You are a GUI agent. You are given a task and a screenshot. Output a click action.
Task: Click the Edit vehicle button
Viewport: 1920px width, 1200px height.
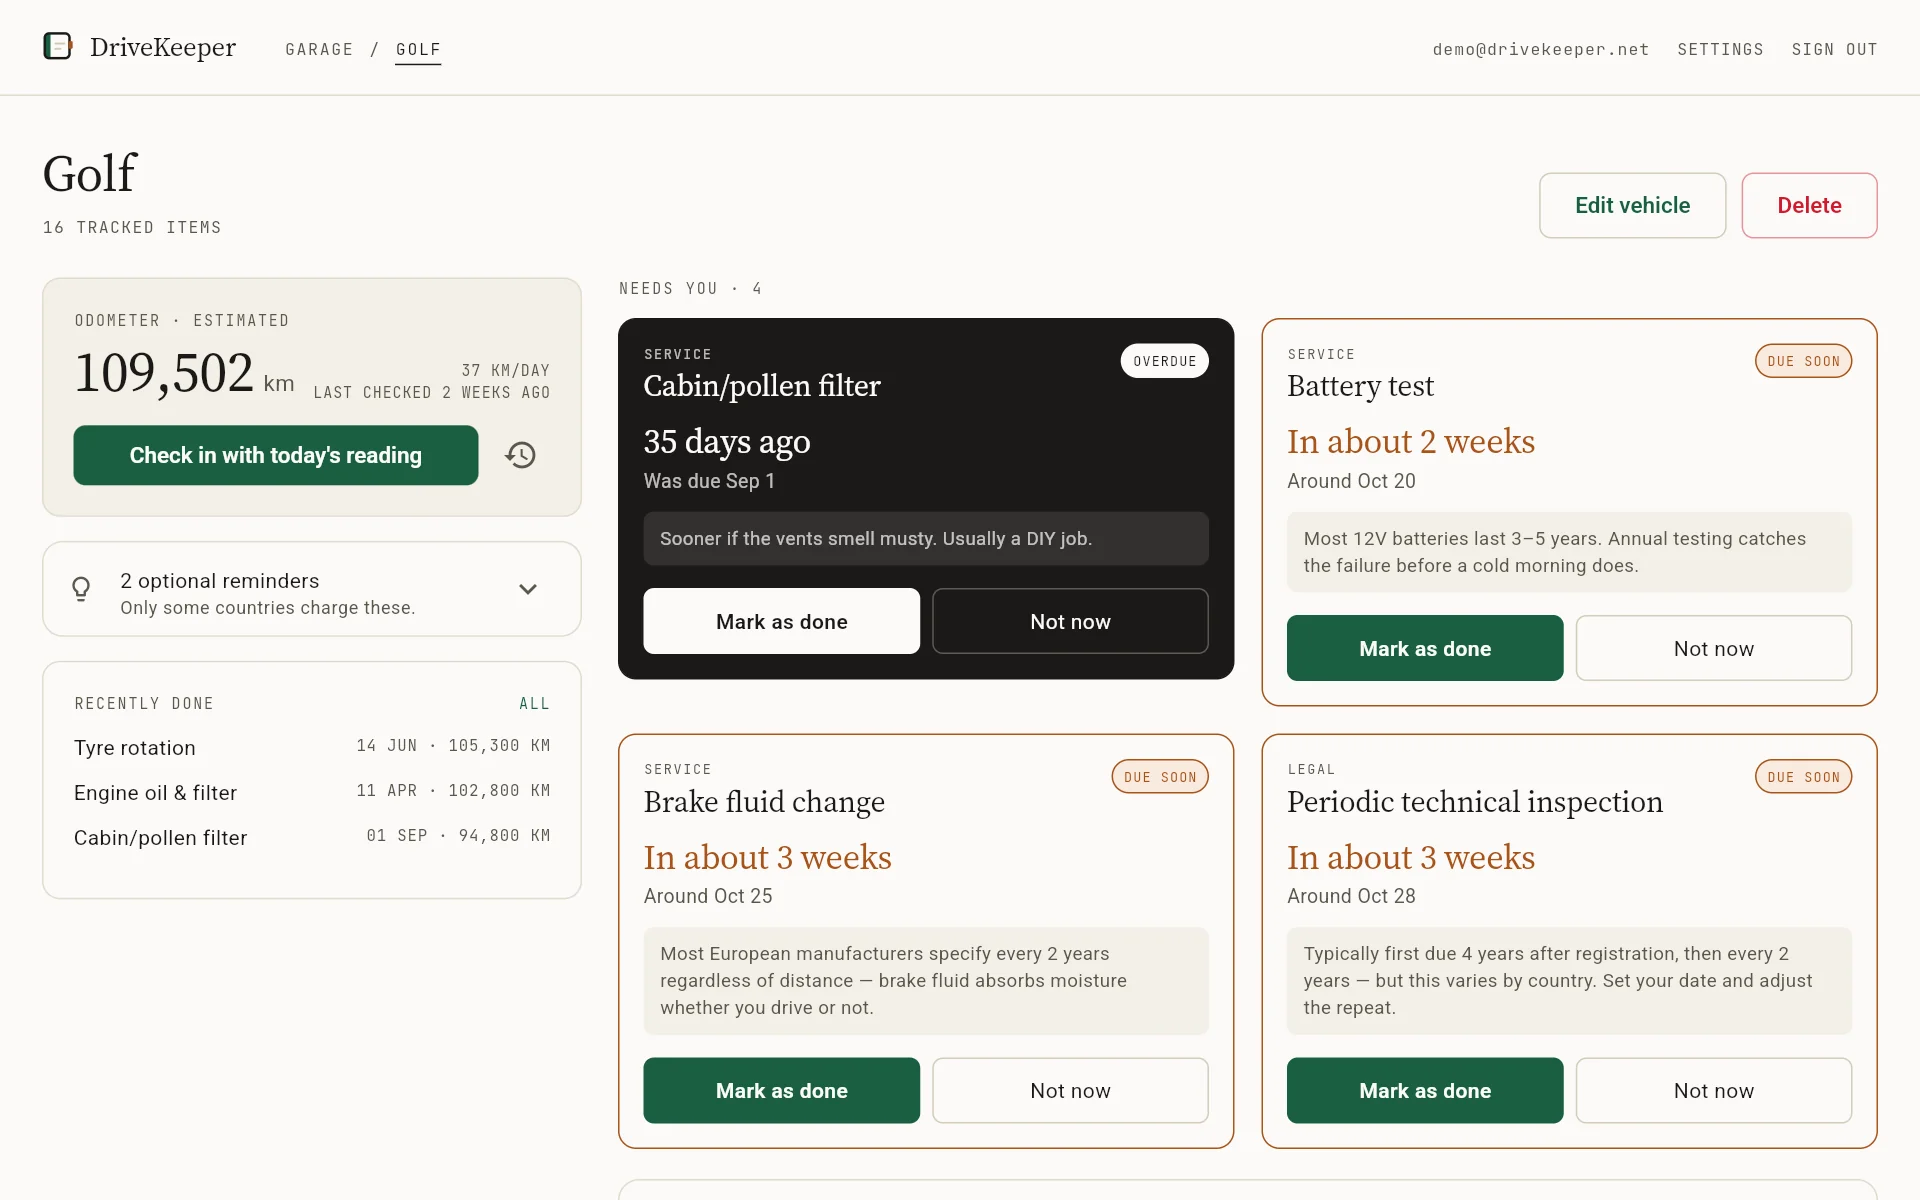coord(1632,205)
